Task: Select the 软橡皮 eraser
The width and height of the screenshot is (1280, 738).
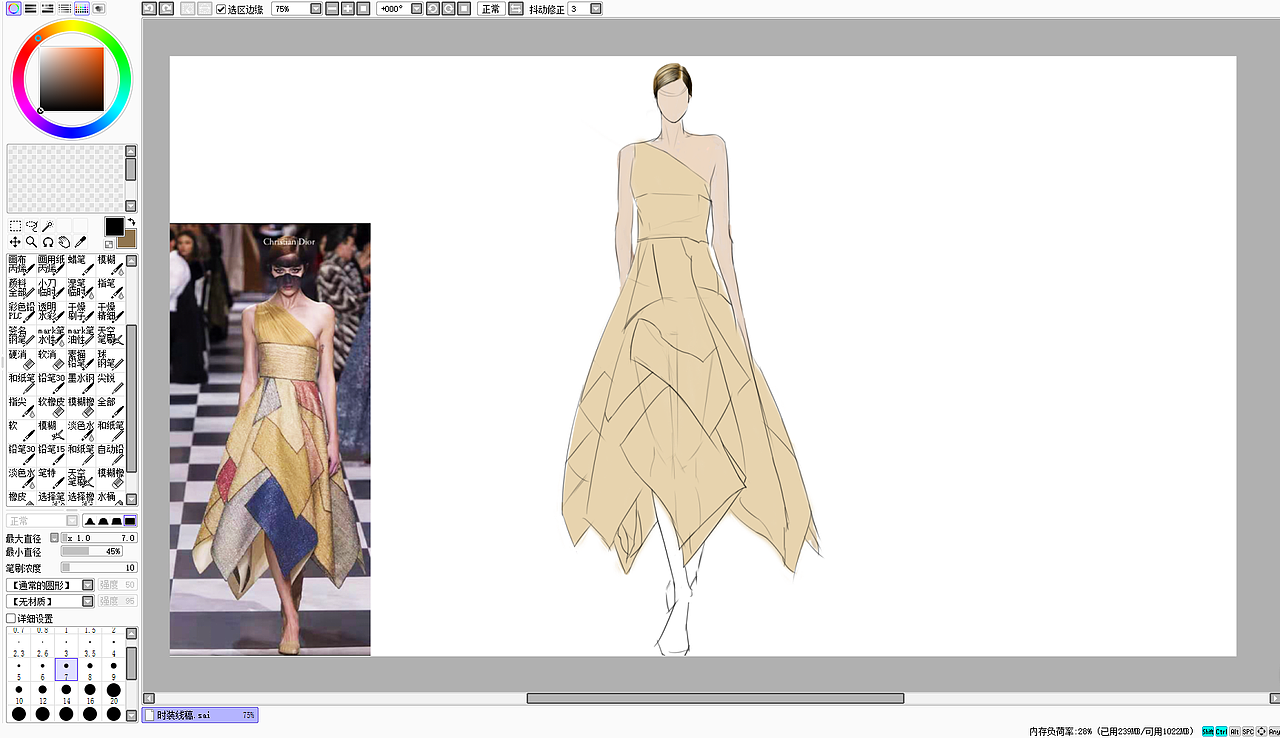Action: [52, 408]
